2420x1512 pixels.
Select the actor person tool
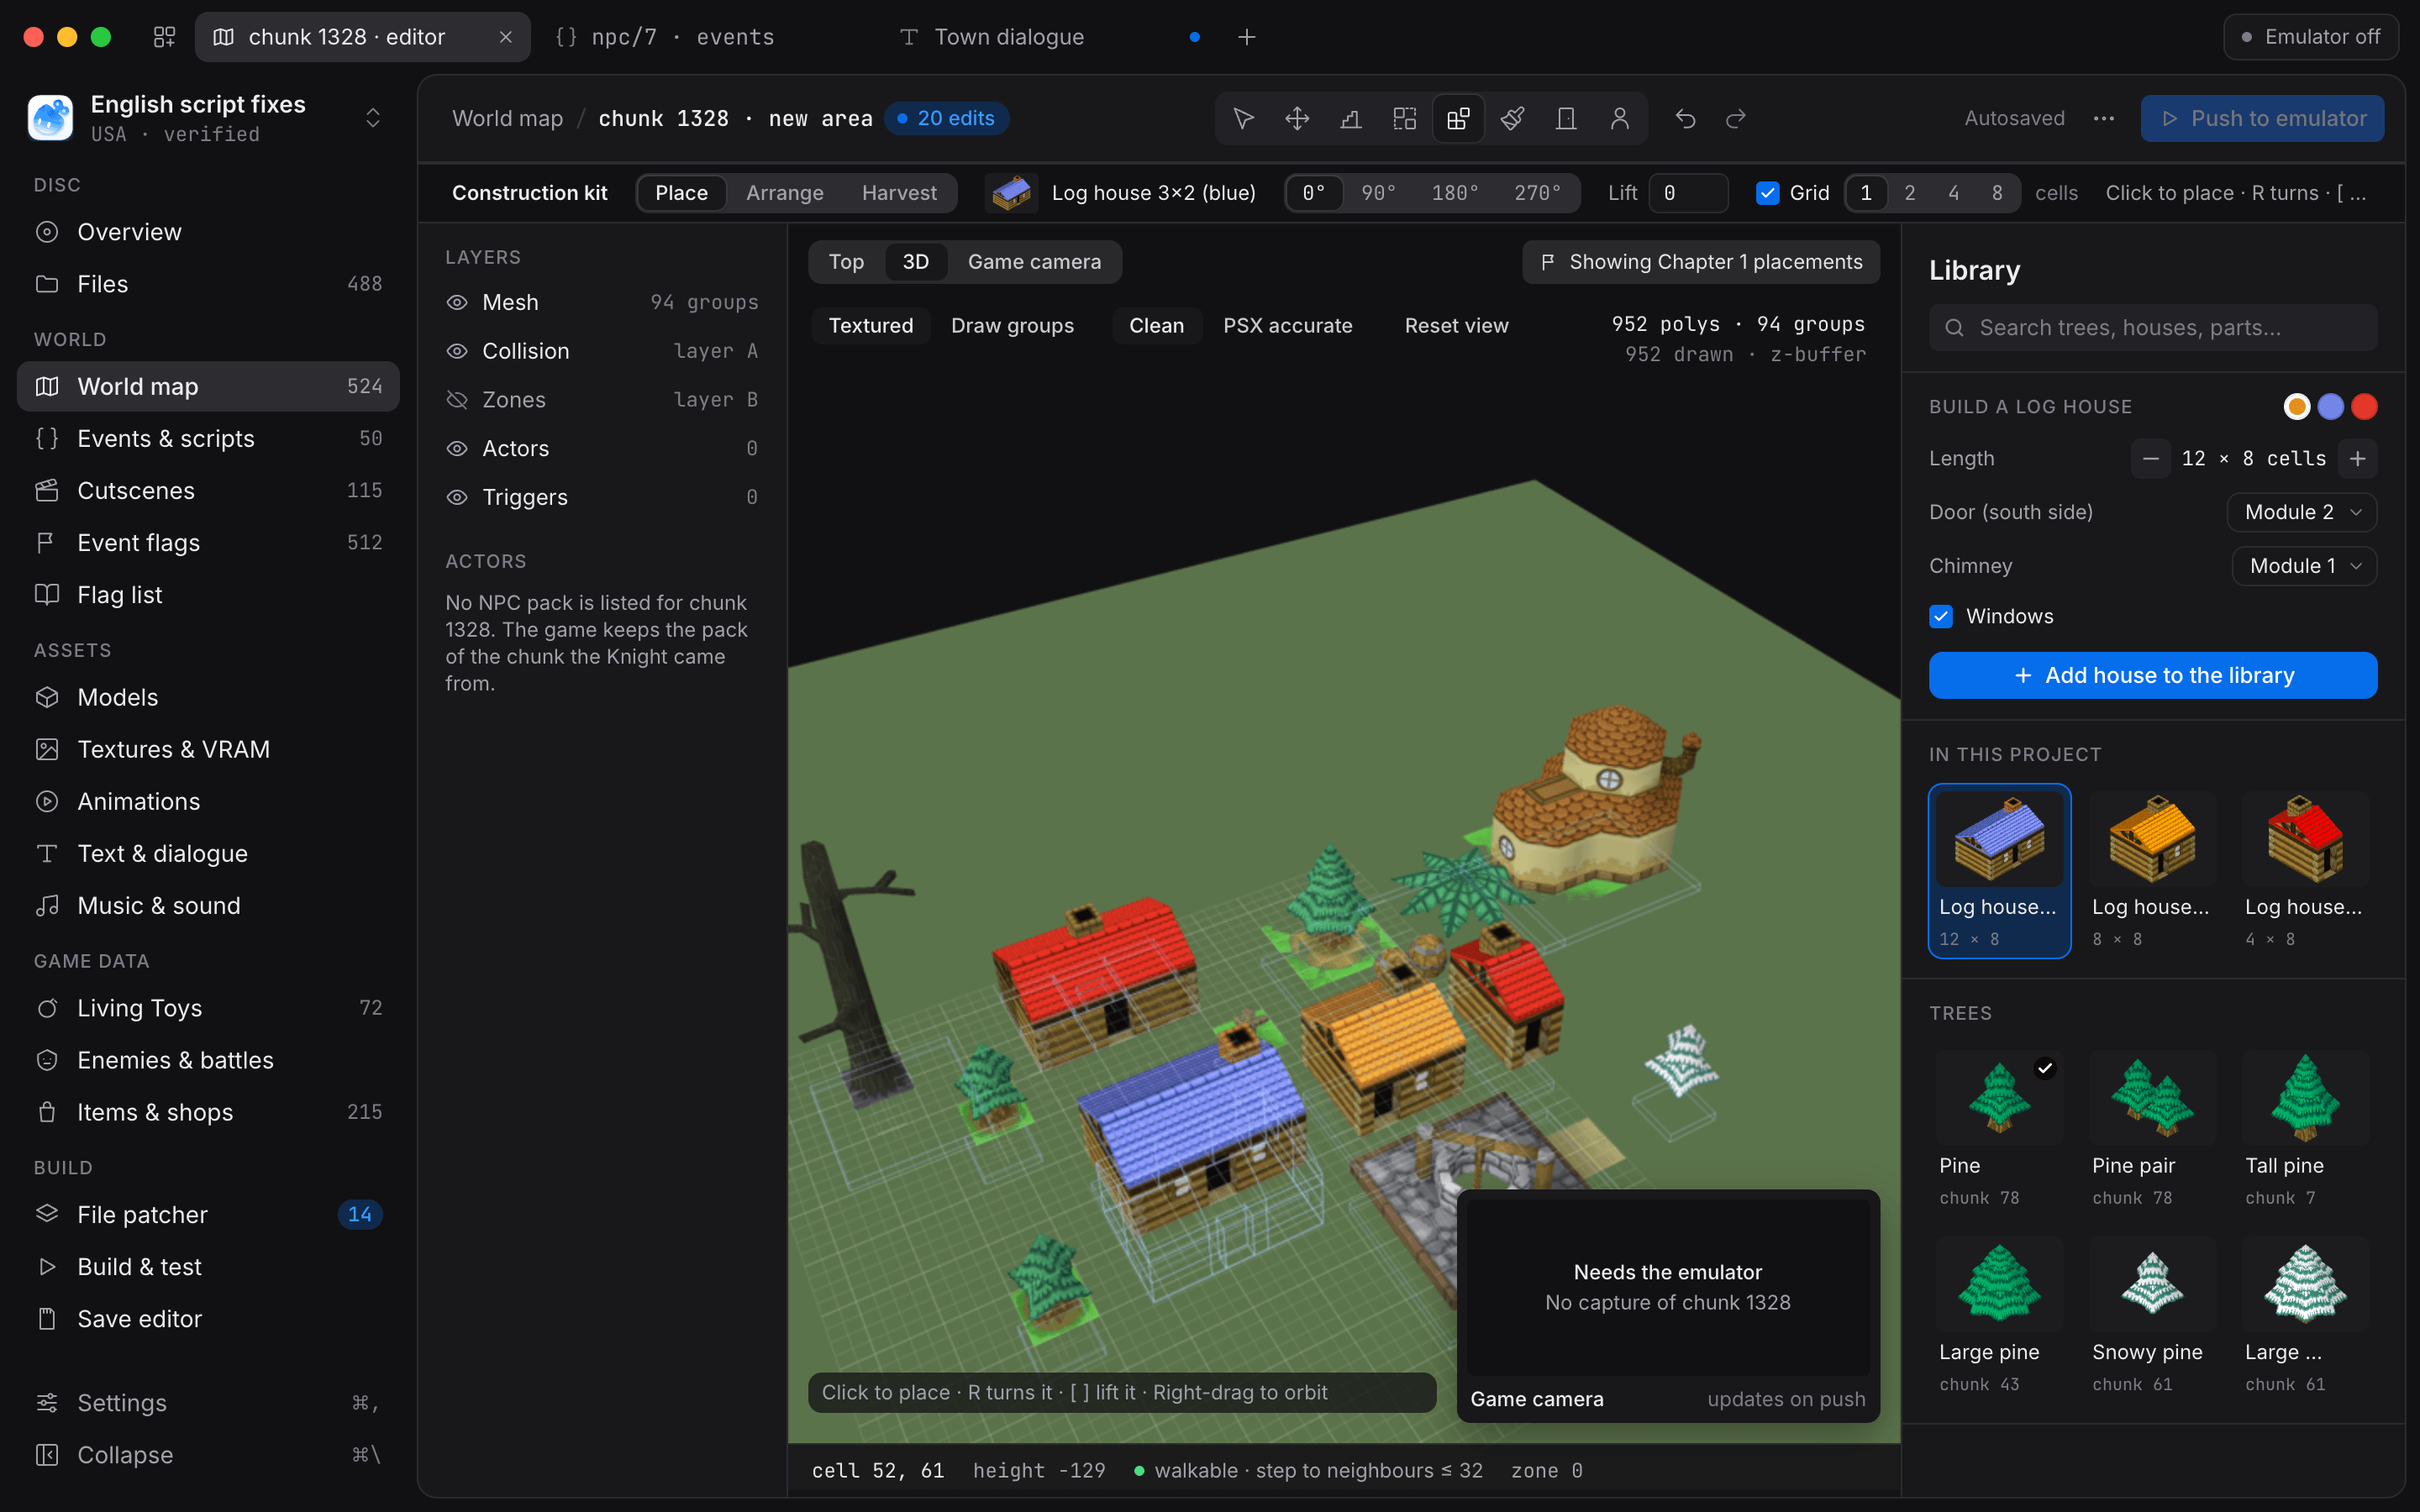pos(1620,119)
